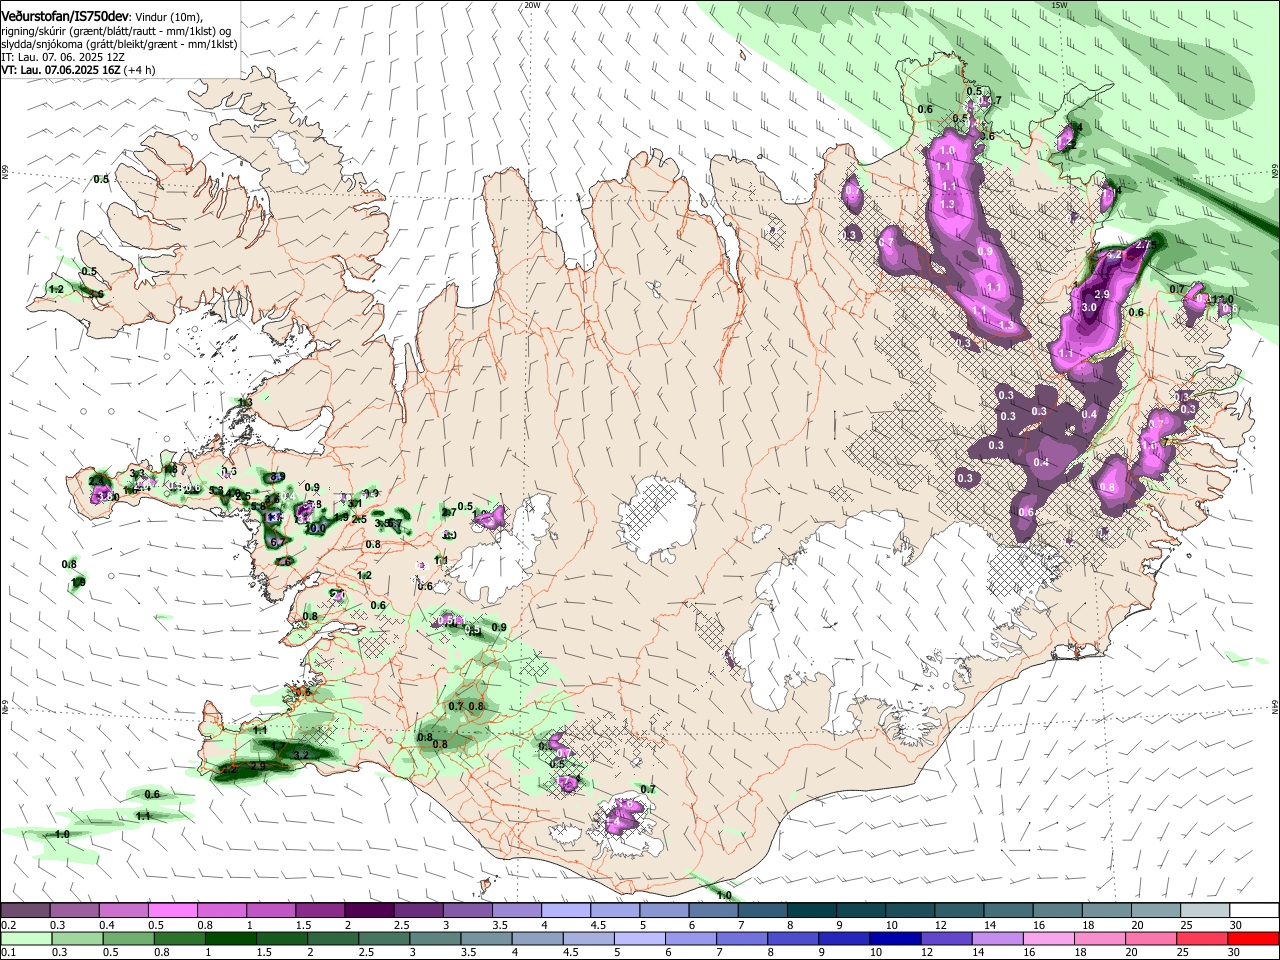Click the slydda/snjókoma legend description line
The height and width of the screenshot is (960, 1280).
119,44
